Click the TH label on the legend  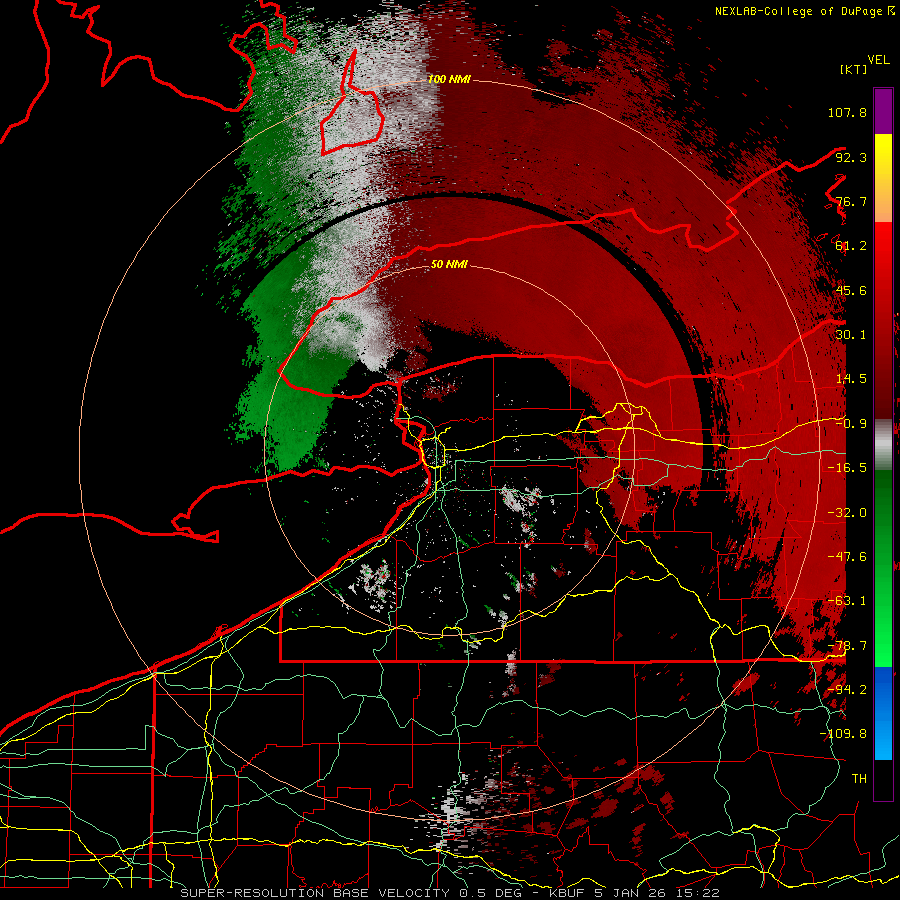pos(859,779)
